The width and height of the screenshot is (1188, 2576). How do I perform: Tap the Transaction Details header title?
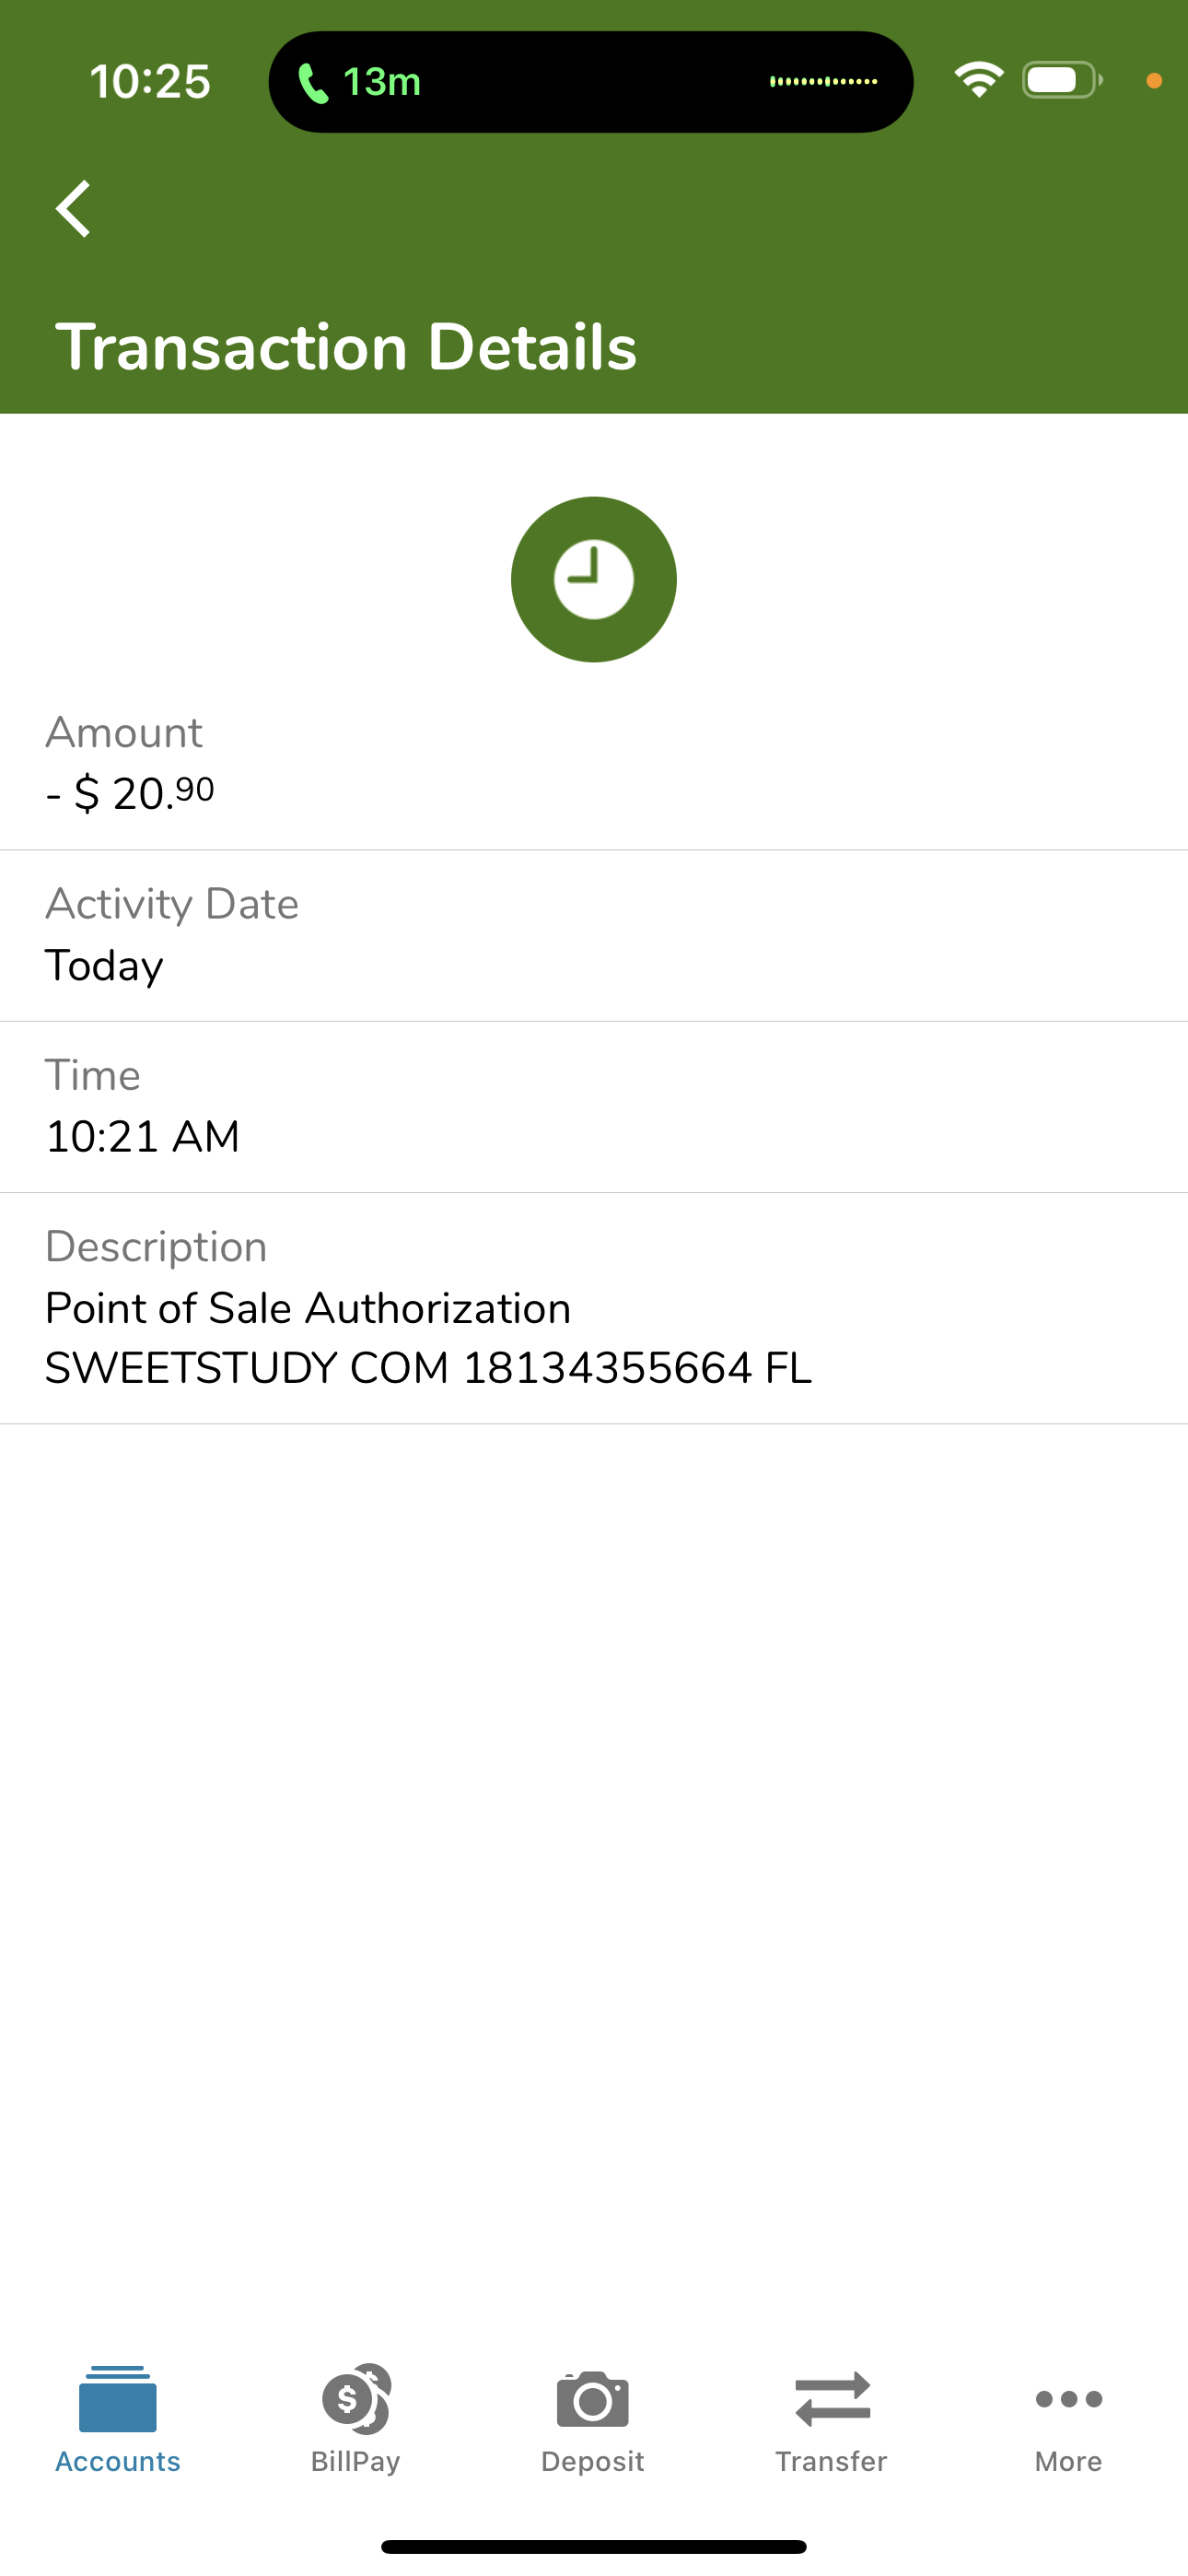pos(346,347)
